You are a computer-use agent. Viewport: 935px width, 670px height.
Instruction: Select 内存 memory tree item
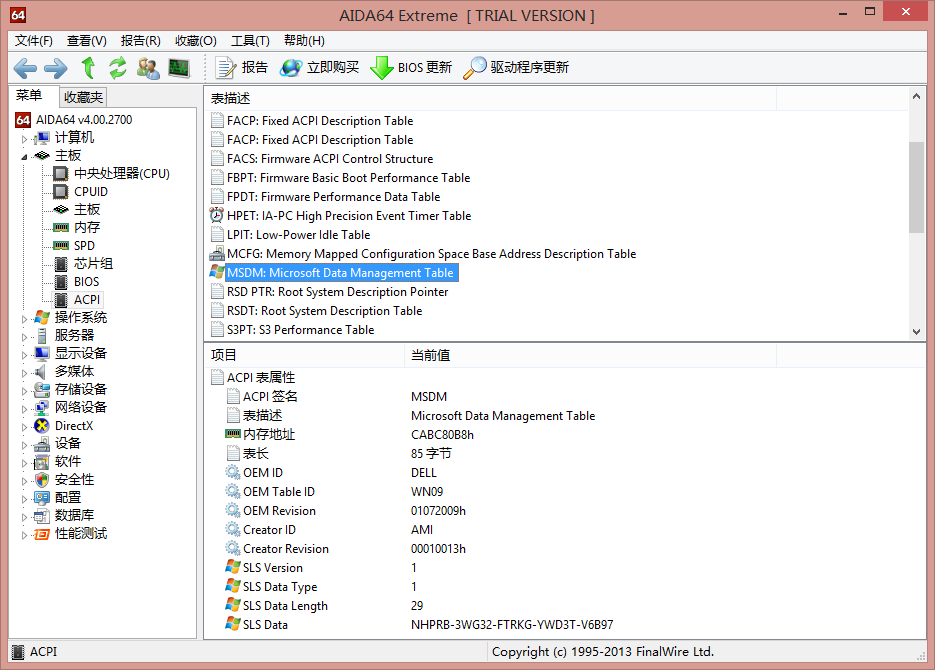[87, 228]
